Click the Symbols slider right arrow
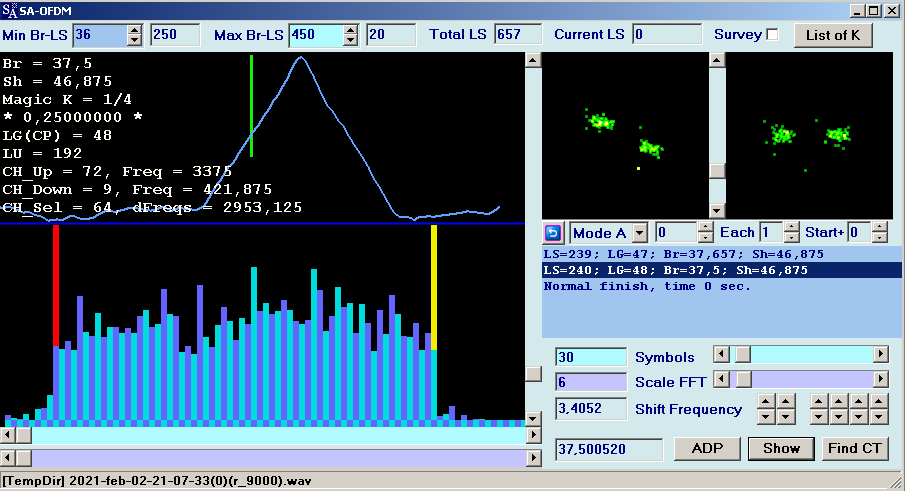905x491 pixels. (880, 354)
